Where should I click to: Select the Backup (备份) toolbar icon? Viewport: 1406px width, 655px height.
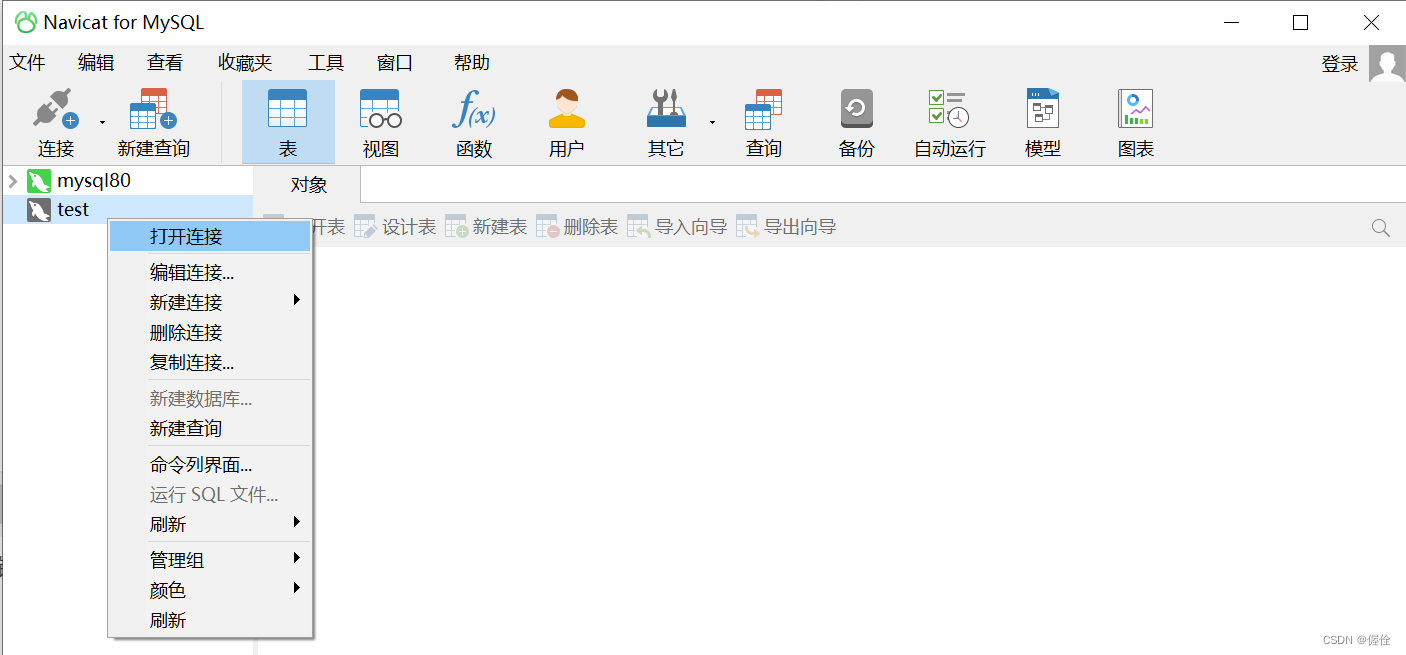click(857, 109)
